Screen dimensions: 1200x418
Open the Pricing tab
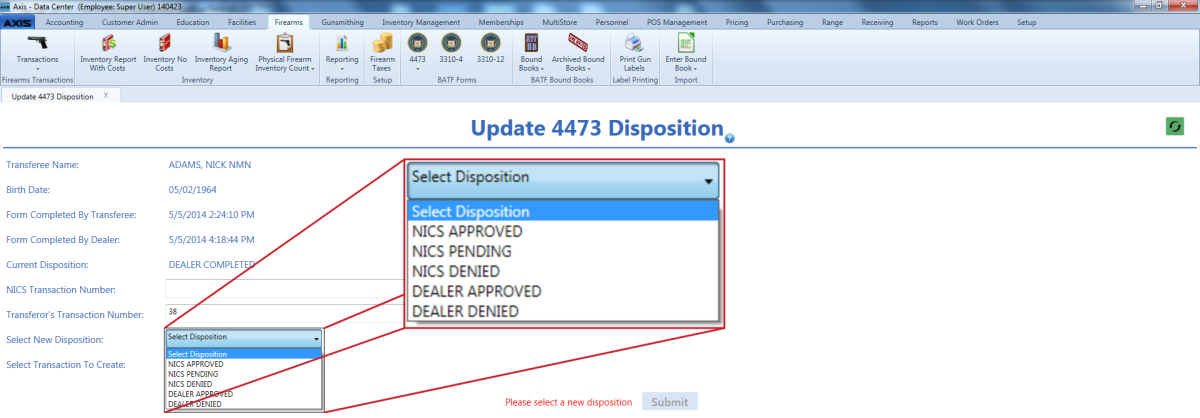click(x=737, y=21)
